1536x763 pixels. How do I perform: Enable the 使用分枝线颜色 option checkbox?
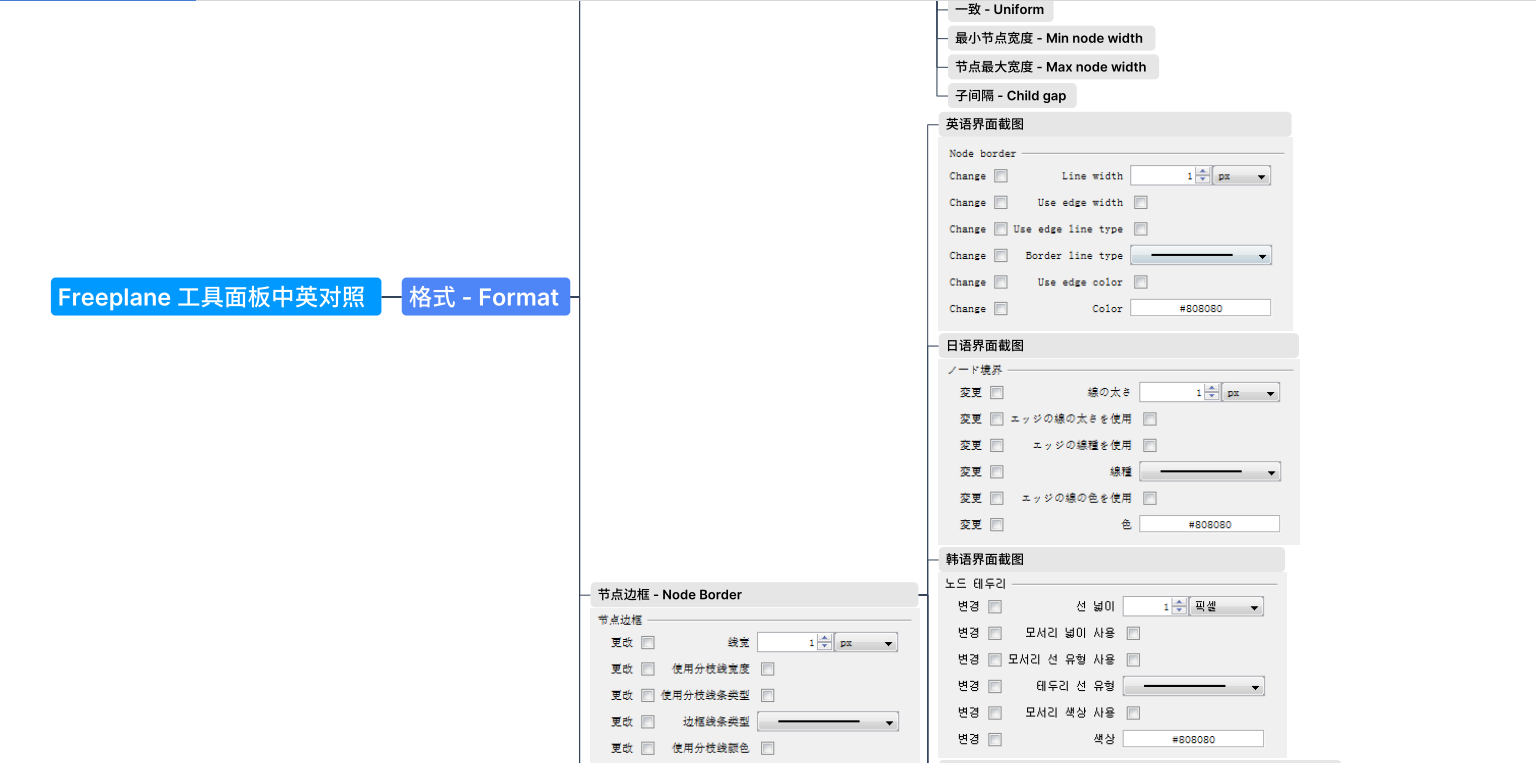point(768,748)
